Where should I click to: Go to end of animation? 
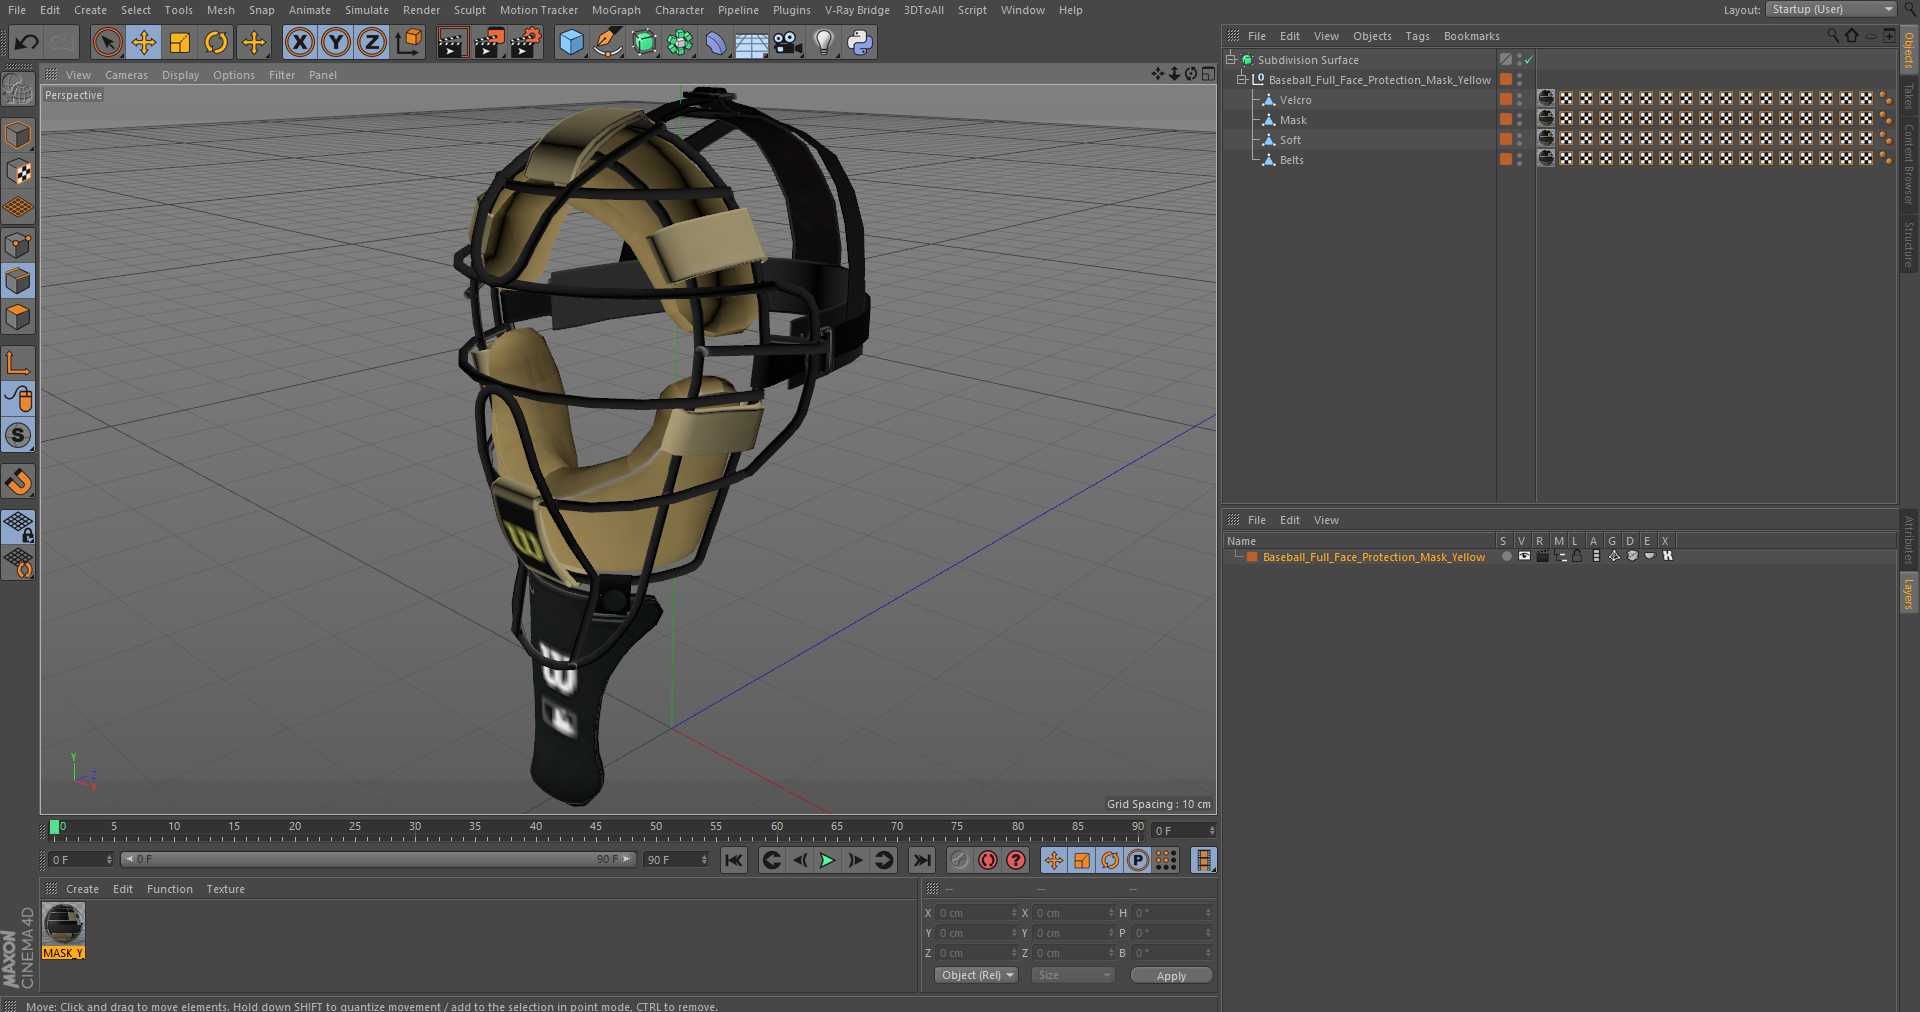click(x=922, y=860)
